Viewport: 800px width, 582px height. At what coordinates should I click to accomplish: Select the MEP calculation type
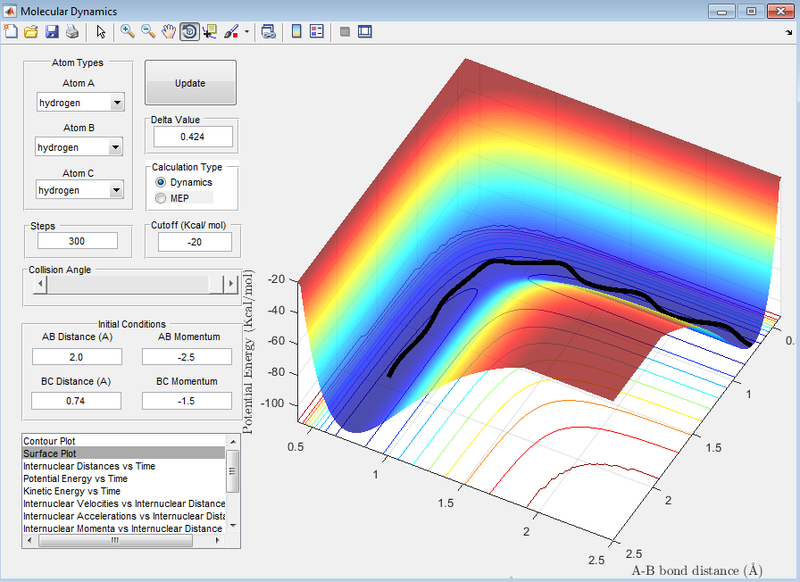[161, 199]
